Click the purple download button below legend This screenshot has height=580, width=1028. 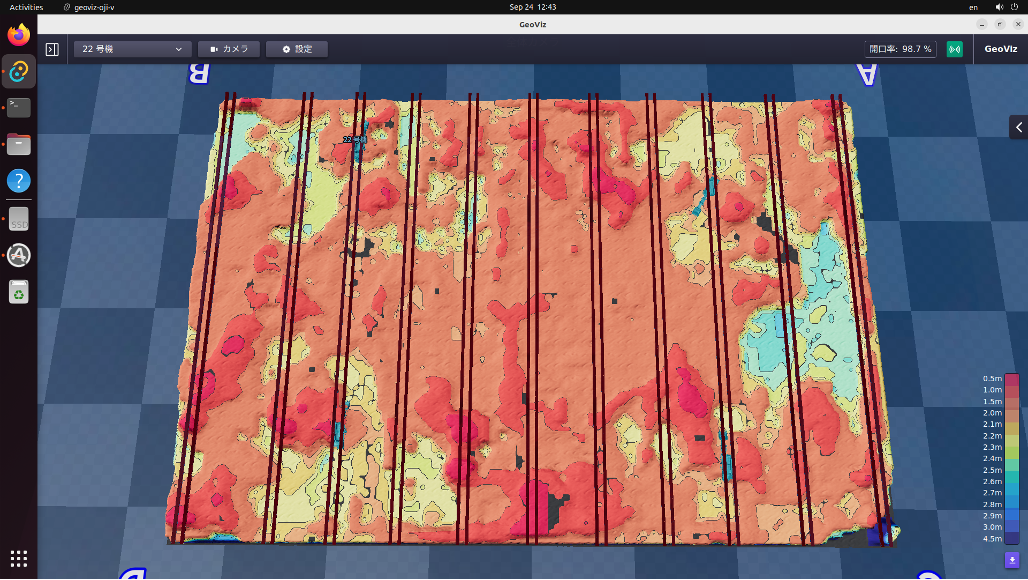[x=1012, y=560]
